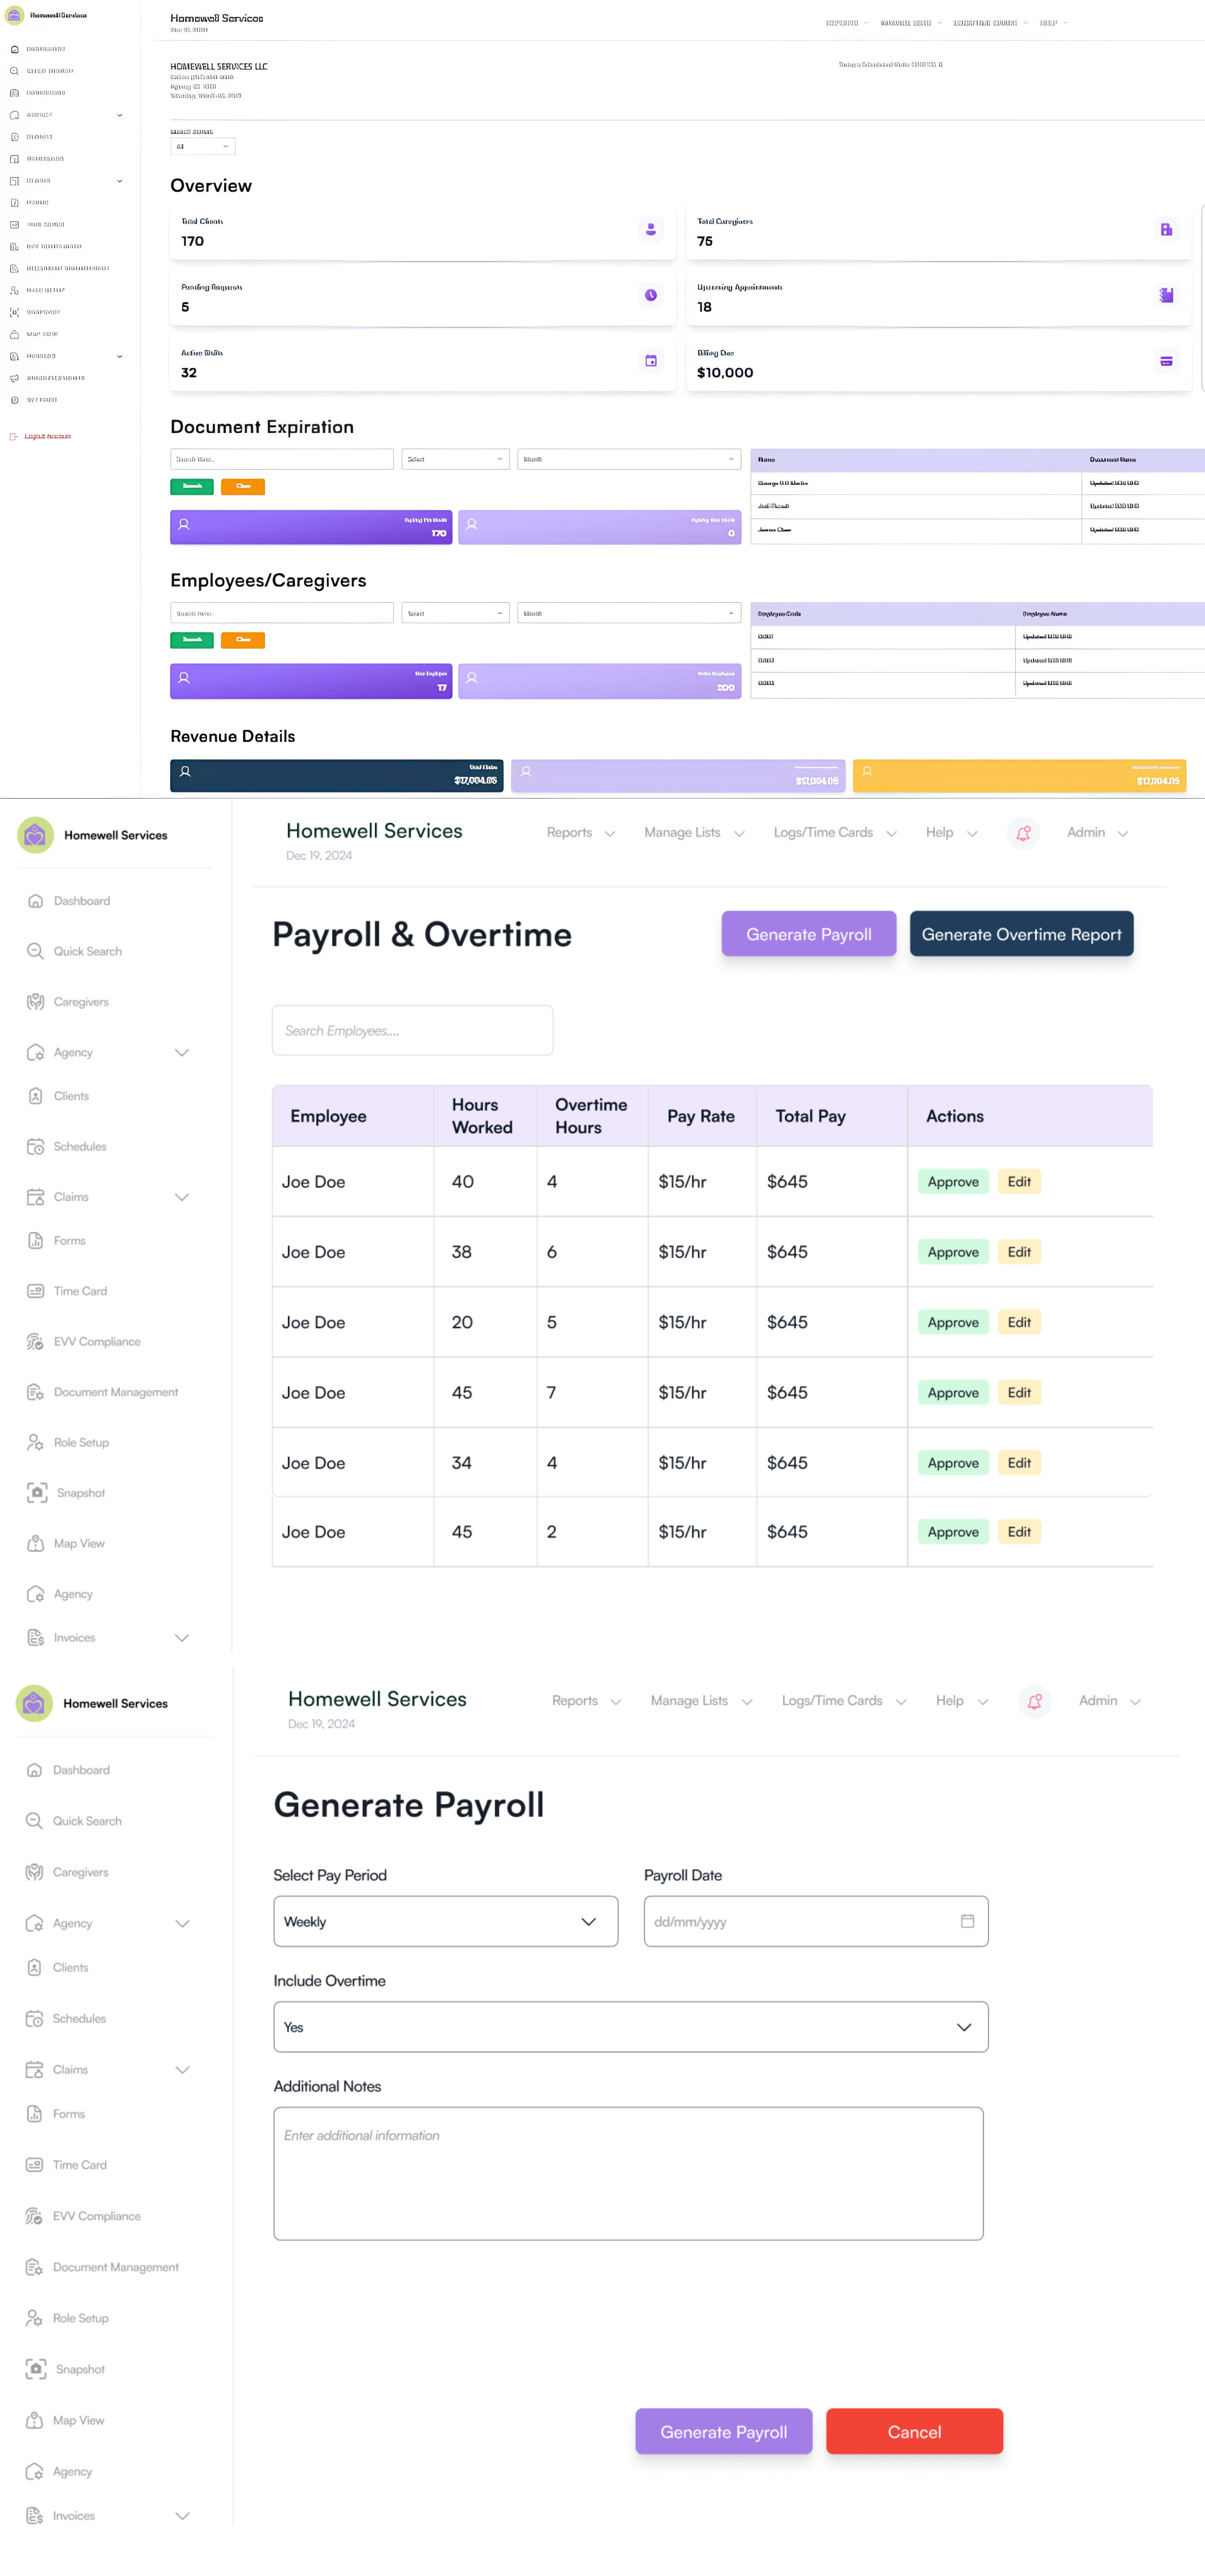Image resolution: width=1205 pixels, height=2576 pixels.
Task: Open Document Management in Generate Payroll sidebar
Action: coord(102,2267)
